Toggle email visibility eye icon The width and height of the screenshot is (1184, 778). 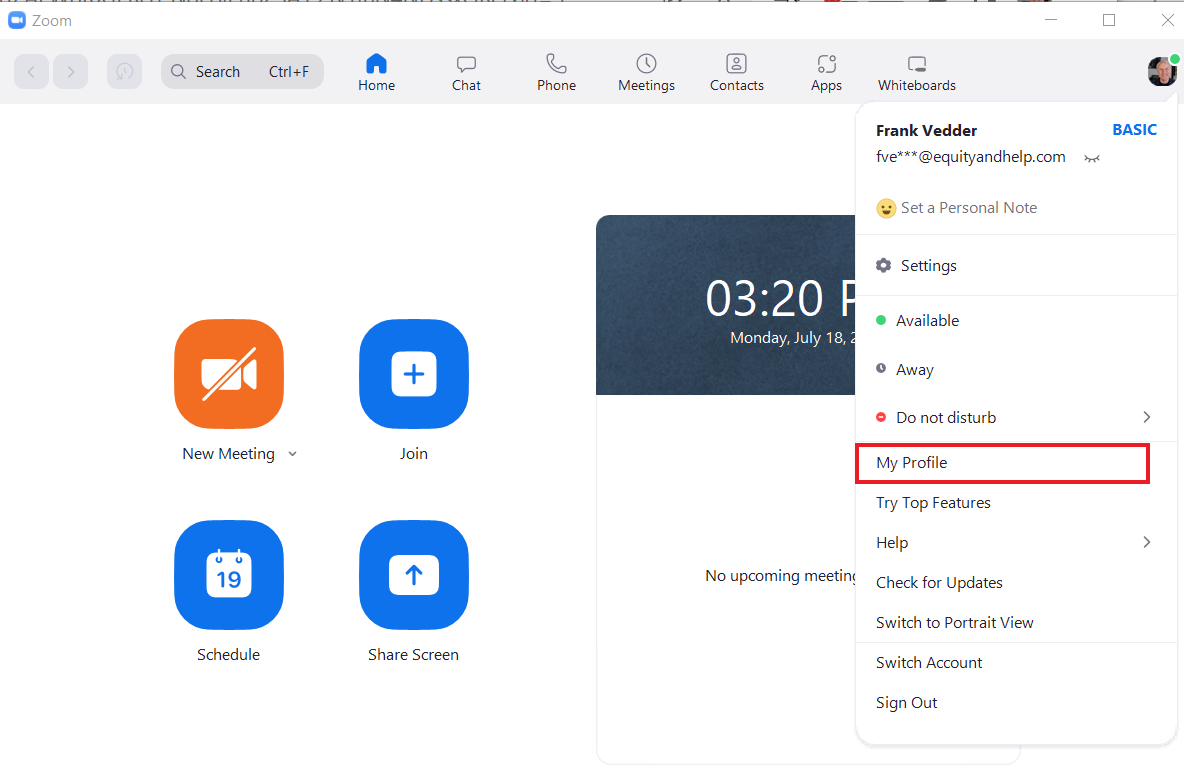pyautogui.click(x=1092, y=158)
